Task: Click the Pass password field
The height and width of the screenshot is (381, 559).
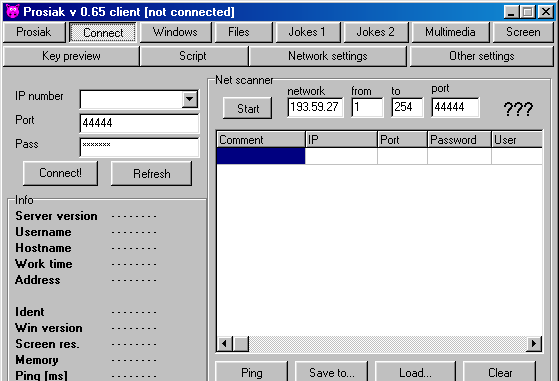Action: click(139, 147)
